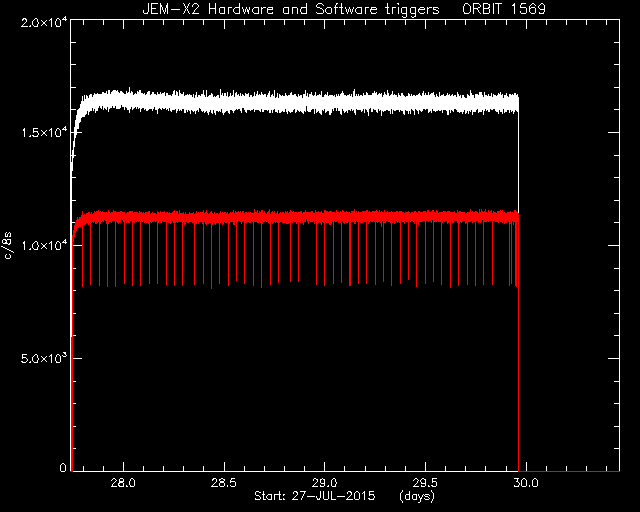Image resolution: width=640 pixels, height=512 pixels.
Task: Click the 28.0 x-axis tick label
Action: click(x=123, y=483)
